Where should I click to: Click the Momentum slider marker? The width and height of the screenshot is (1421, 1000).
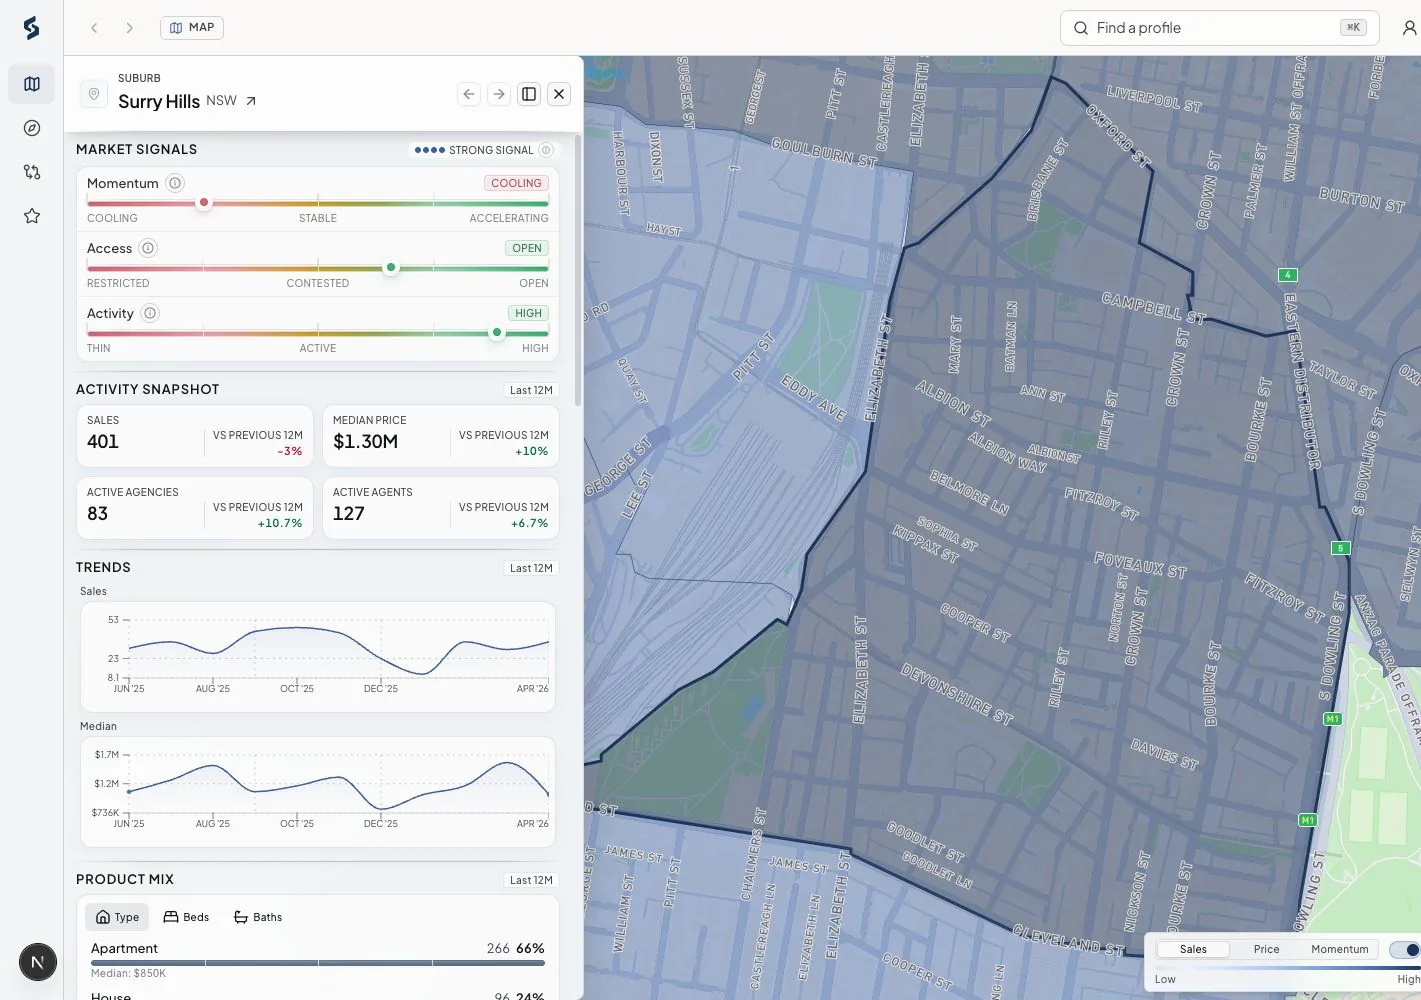(204, 202)
